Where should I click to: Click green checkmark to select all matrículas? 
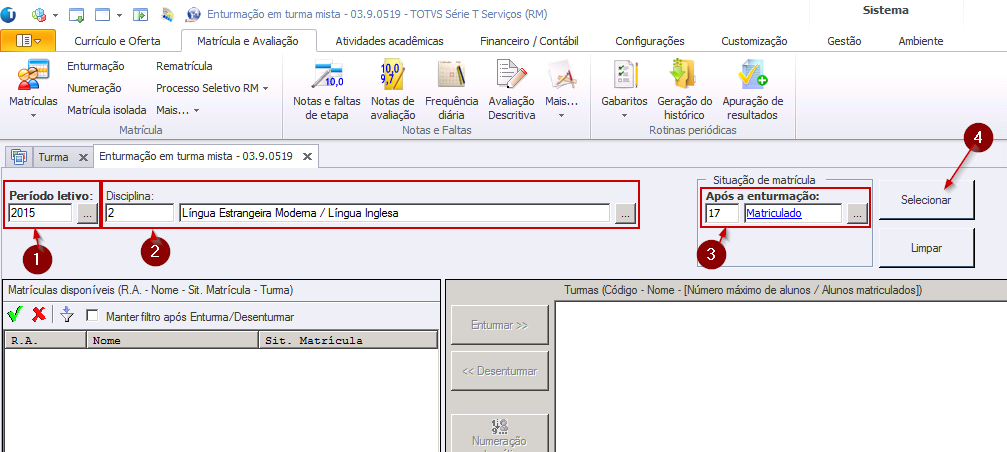14,315
